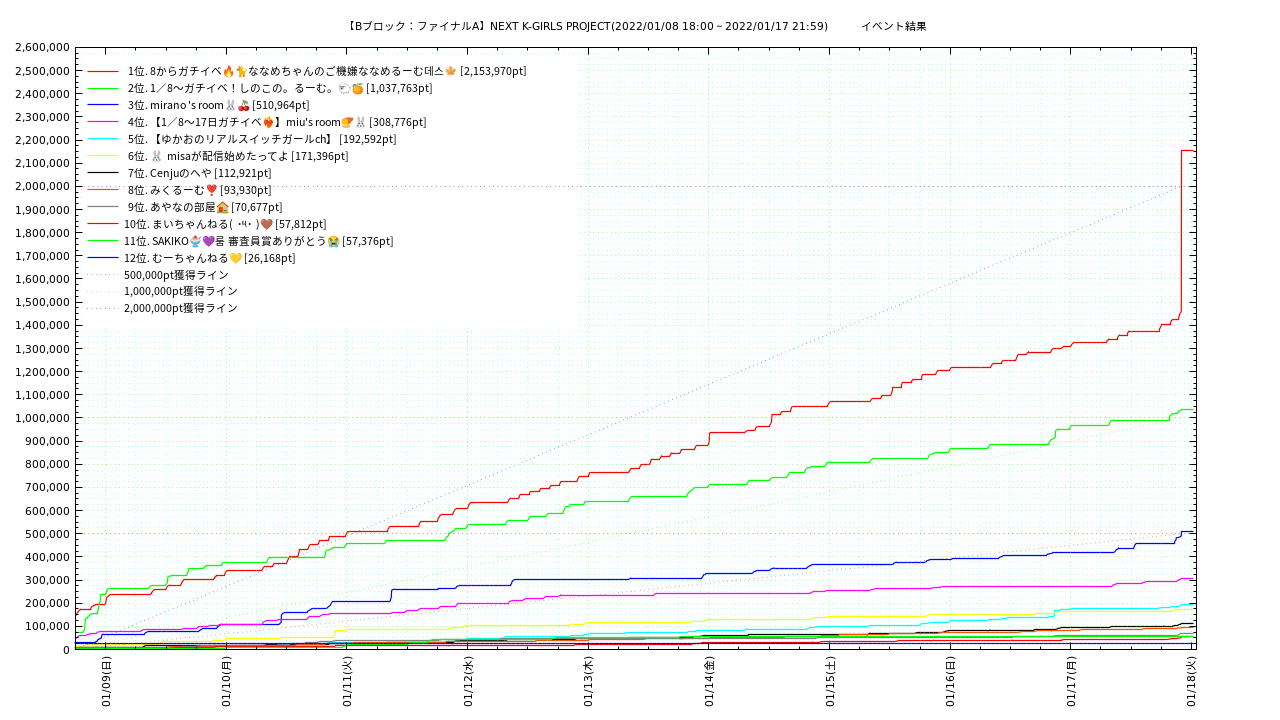Image resolution: width=1280 pixels, height=720 pixels.
Task: Click the brown heart in the 10位 legend entry
Action: pos(267,224)
